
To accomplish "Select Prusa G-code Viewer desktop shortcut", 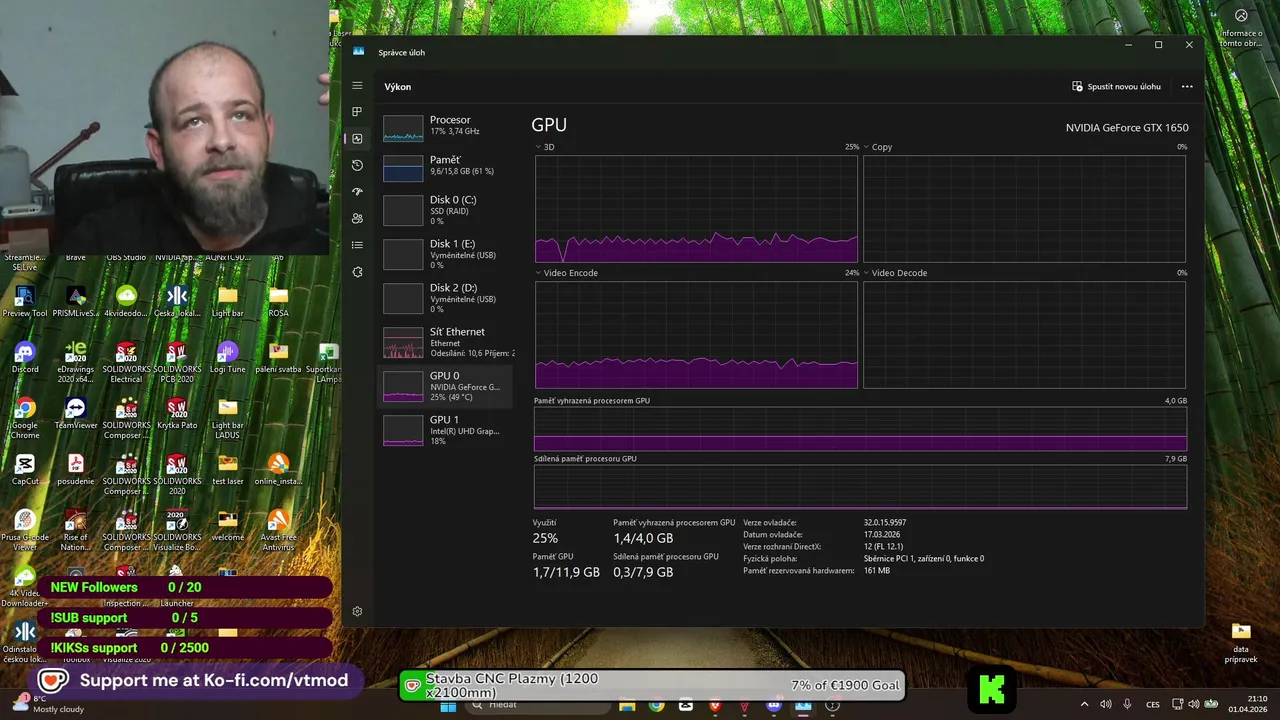I will (25, 530).
